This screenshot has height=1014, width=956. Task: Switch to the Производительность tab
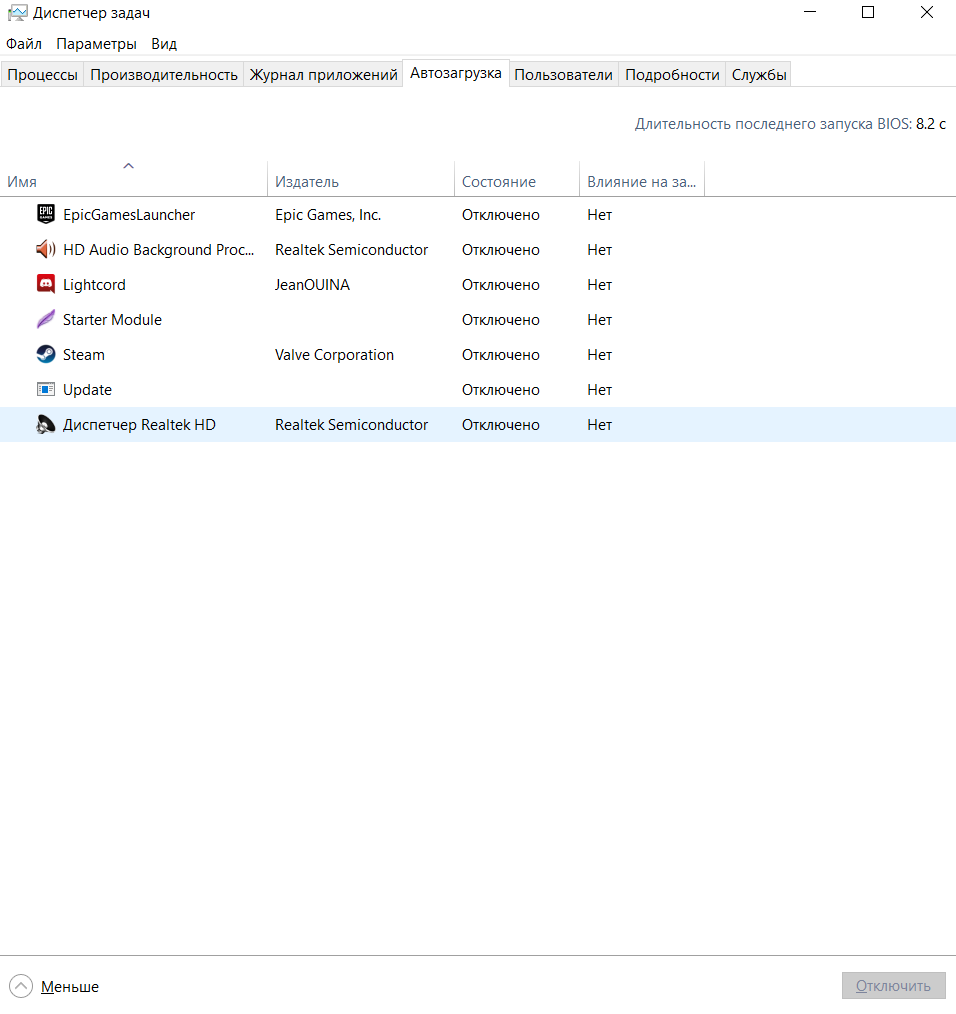click(x=164, y=74)
